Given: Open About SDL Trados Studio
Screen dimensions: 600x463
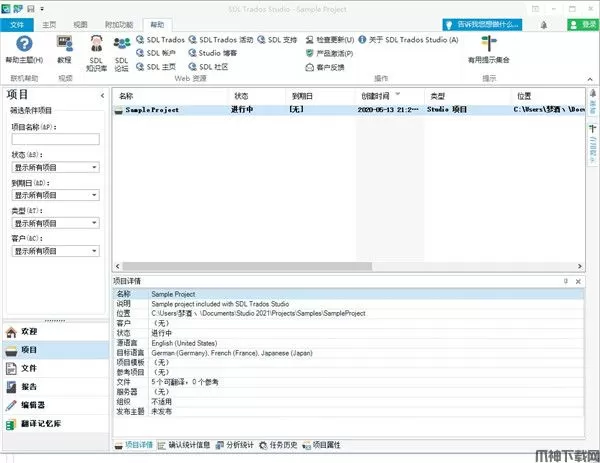Looking at the screenshot, I should click(408, 40).
